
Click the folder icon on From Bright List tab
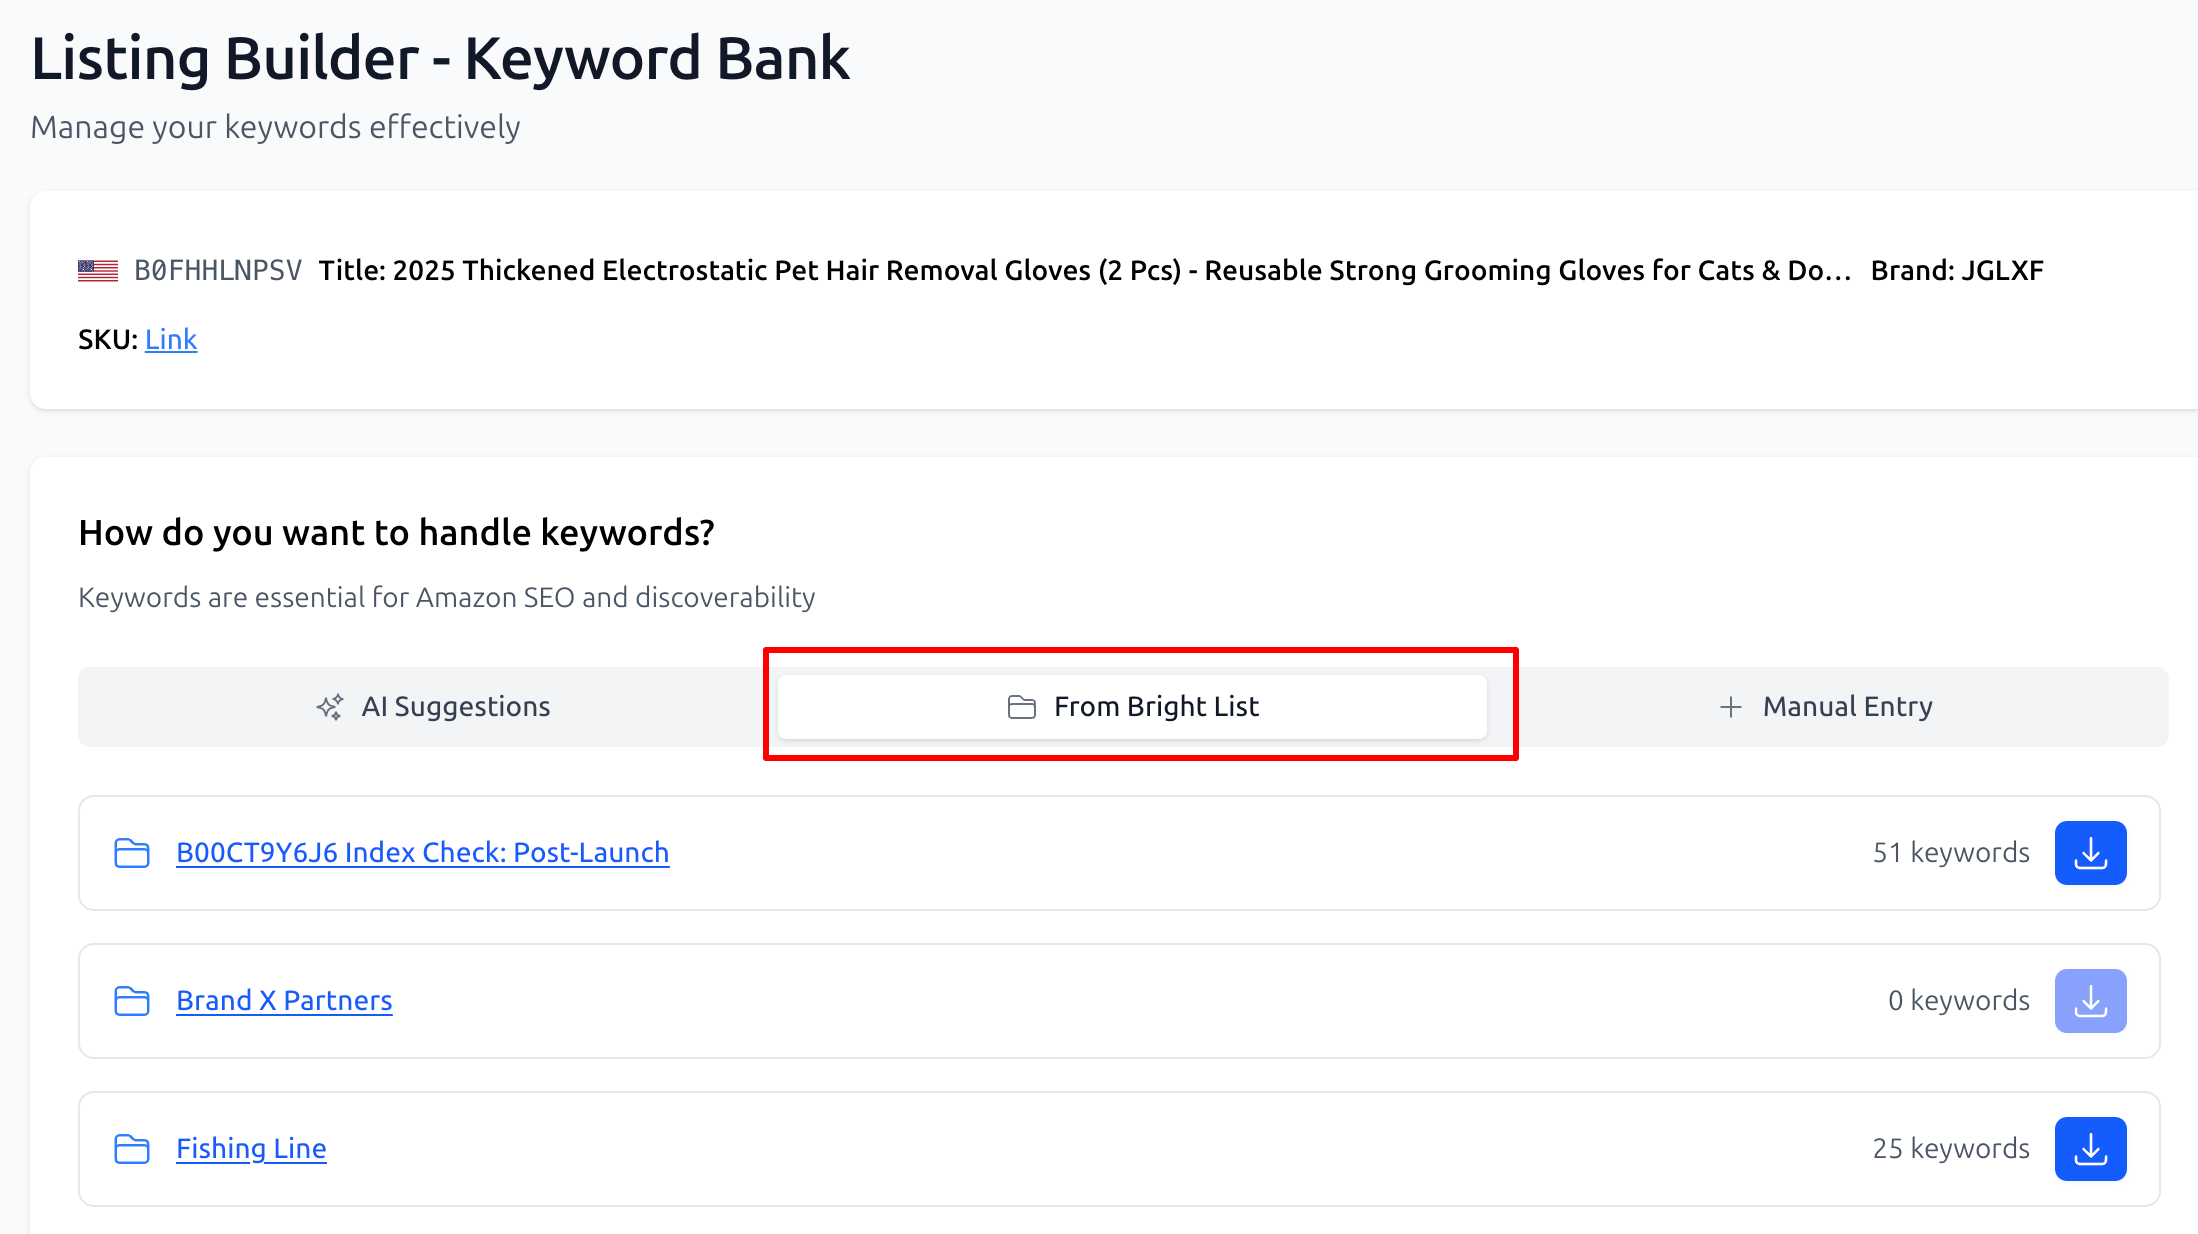(x=1021, y=706)
